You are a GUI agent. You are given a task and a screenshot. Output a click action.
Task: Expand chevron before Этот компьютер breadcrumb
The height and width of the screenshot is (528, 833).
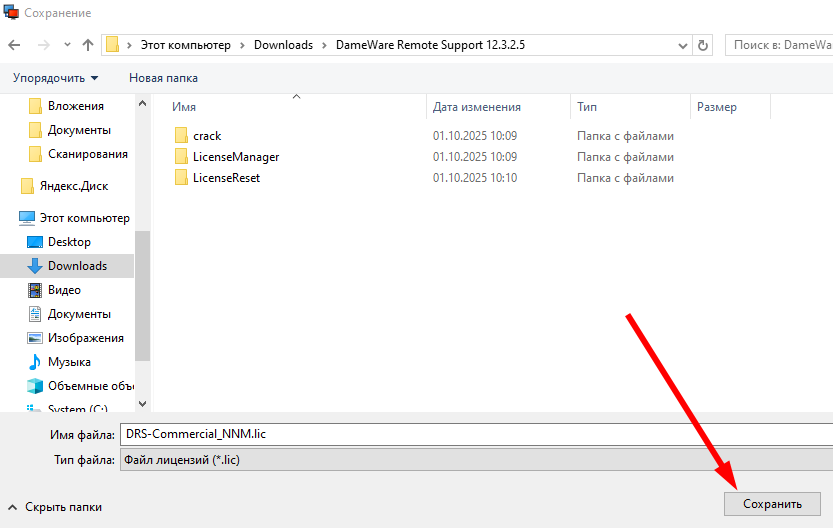(129, 45)
